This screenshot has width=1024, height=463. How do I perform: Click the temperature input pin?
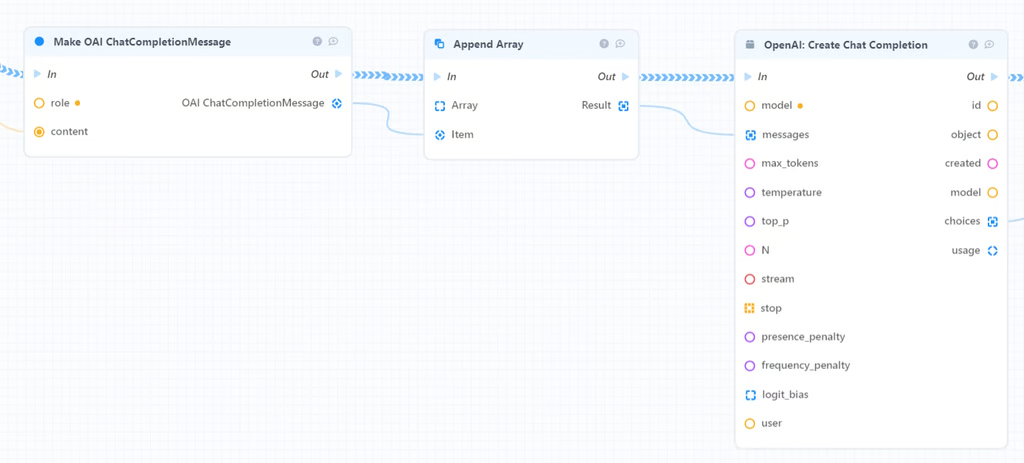tap(750, 192)
